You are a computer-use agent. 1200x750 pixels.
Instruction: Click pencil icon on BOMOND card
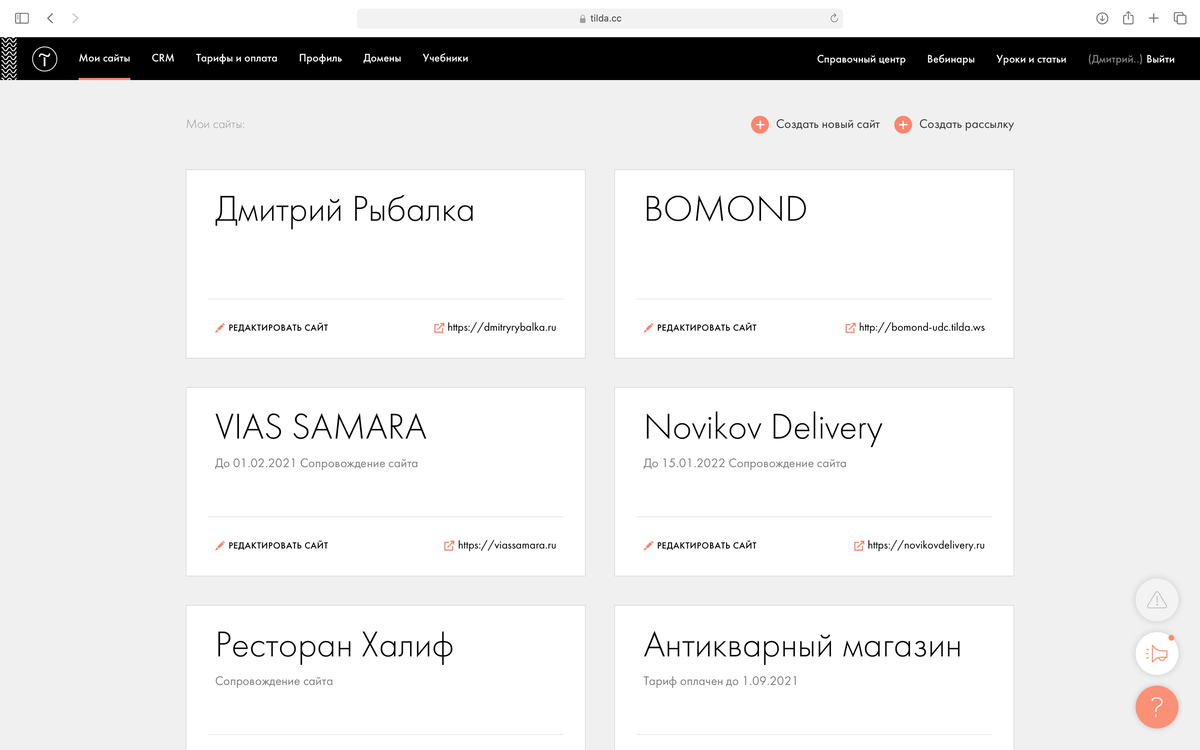point(648,328)
